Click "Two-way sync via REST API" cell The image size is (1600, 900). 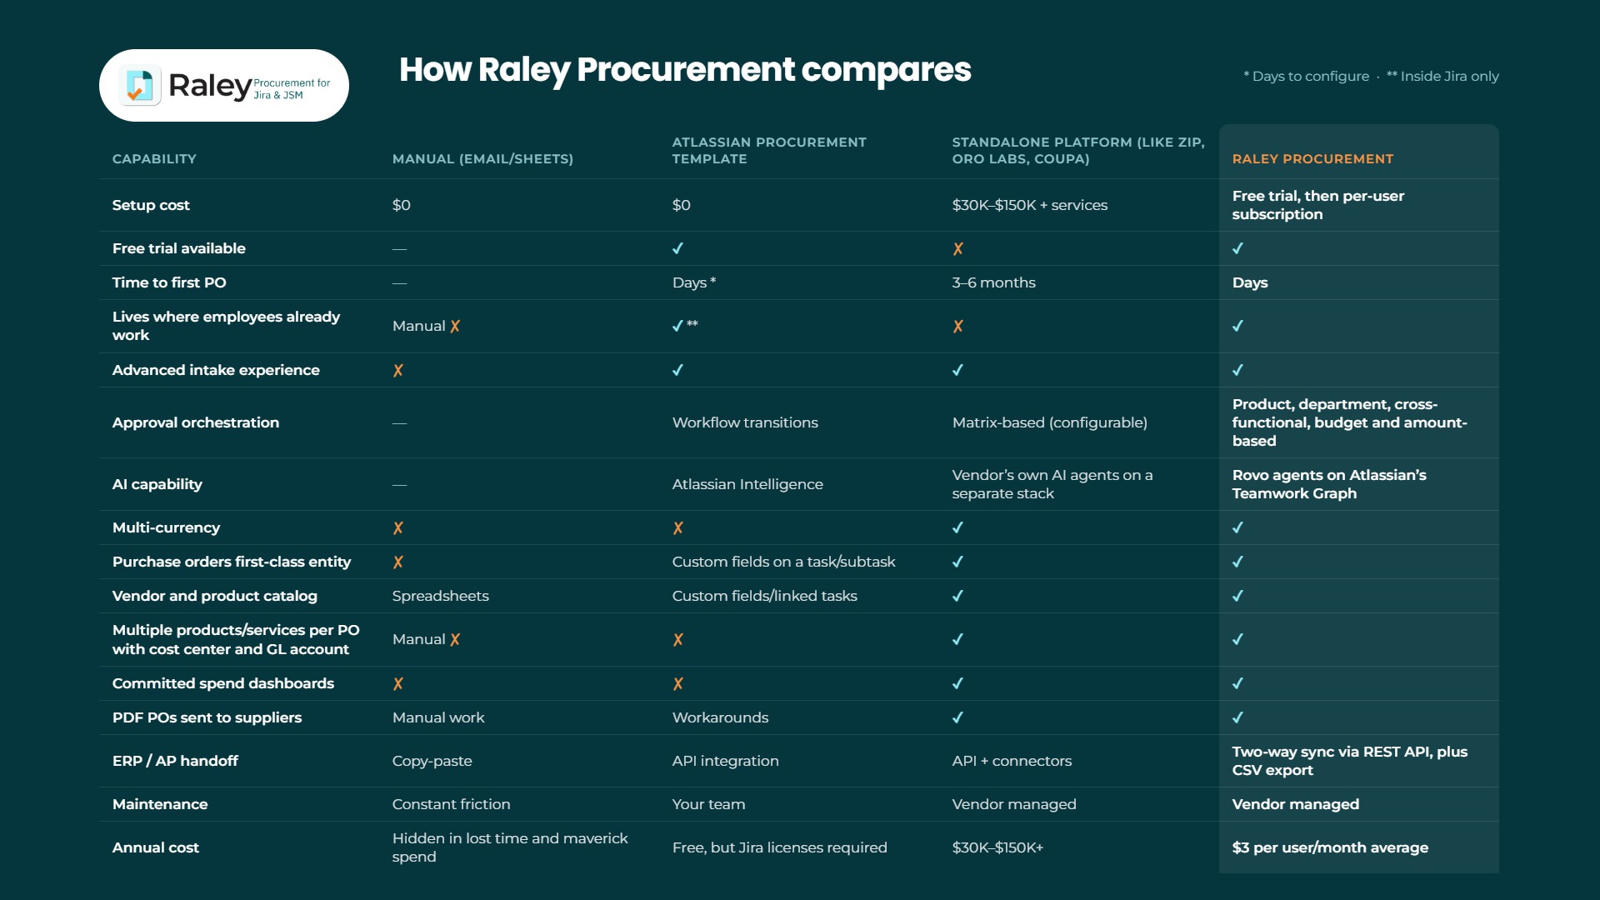point(1350,761)
